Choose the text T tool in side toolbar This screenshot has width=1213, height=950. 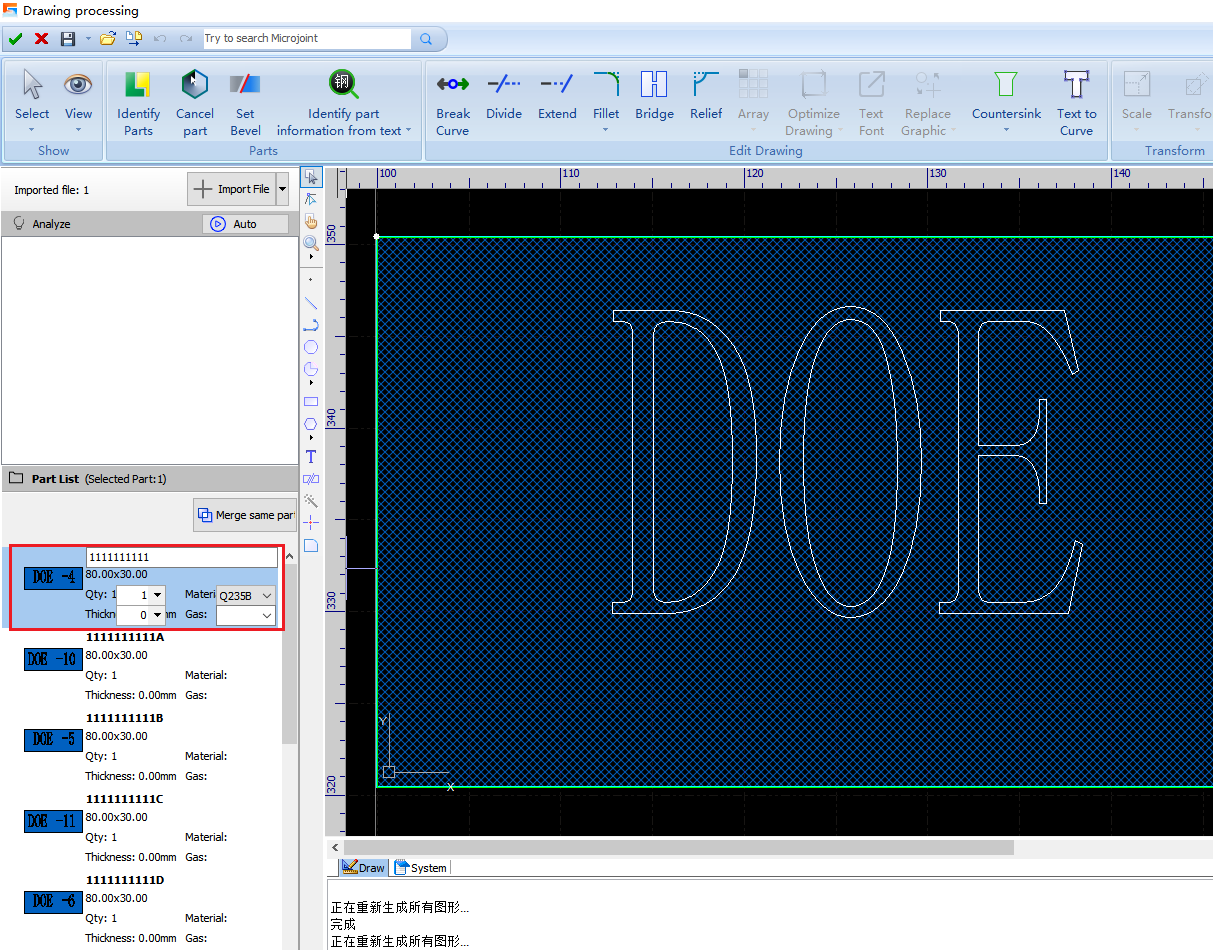pos(311,457)
